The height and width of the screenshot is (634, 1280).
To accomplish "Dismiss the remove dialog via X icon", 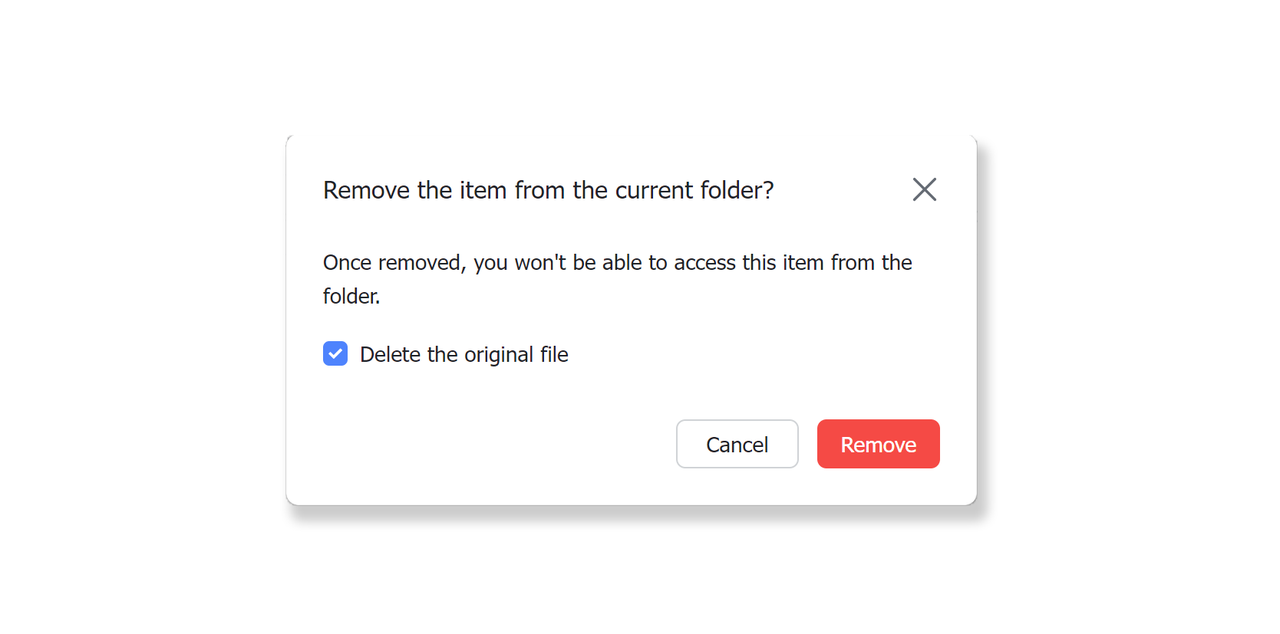I will point(924,189).
